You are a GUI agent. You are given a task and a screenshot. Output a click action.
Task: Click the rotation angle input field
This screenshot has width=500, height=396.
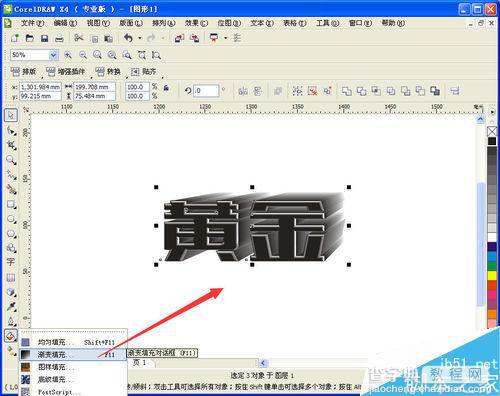coord(206,91)
